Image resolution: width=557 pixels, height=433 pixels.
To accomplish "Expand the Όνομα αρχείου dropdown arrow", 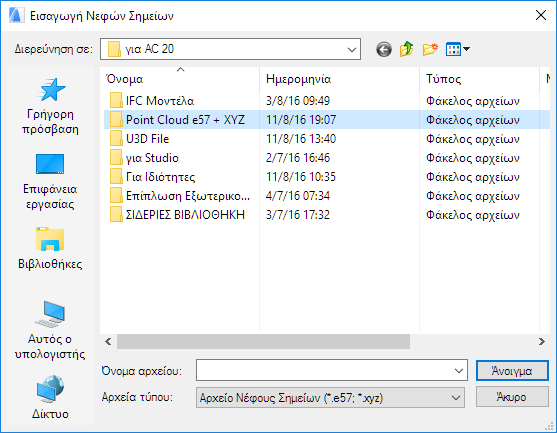I will pyautogui.click(x=459, y=371).
